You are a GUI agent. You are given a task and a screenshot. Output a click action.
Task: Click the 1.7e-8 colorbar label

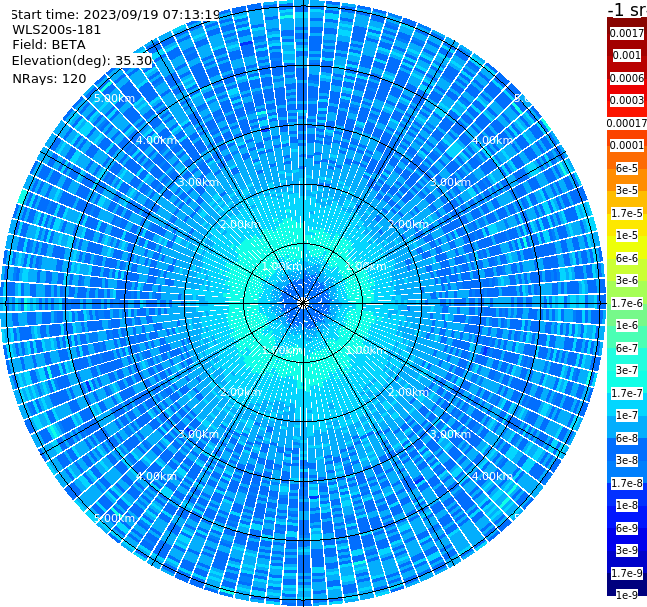point(627,483)
